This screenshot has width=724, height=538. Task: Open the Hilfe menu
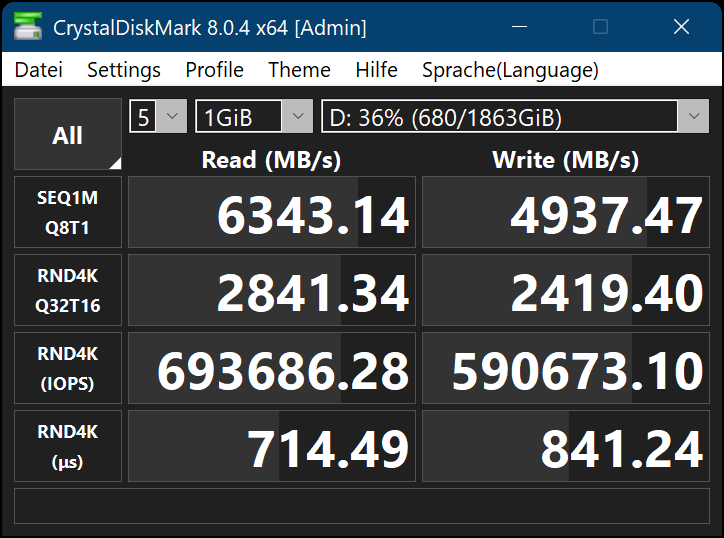click(376, 70)
